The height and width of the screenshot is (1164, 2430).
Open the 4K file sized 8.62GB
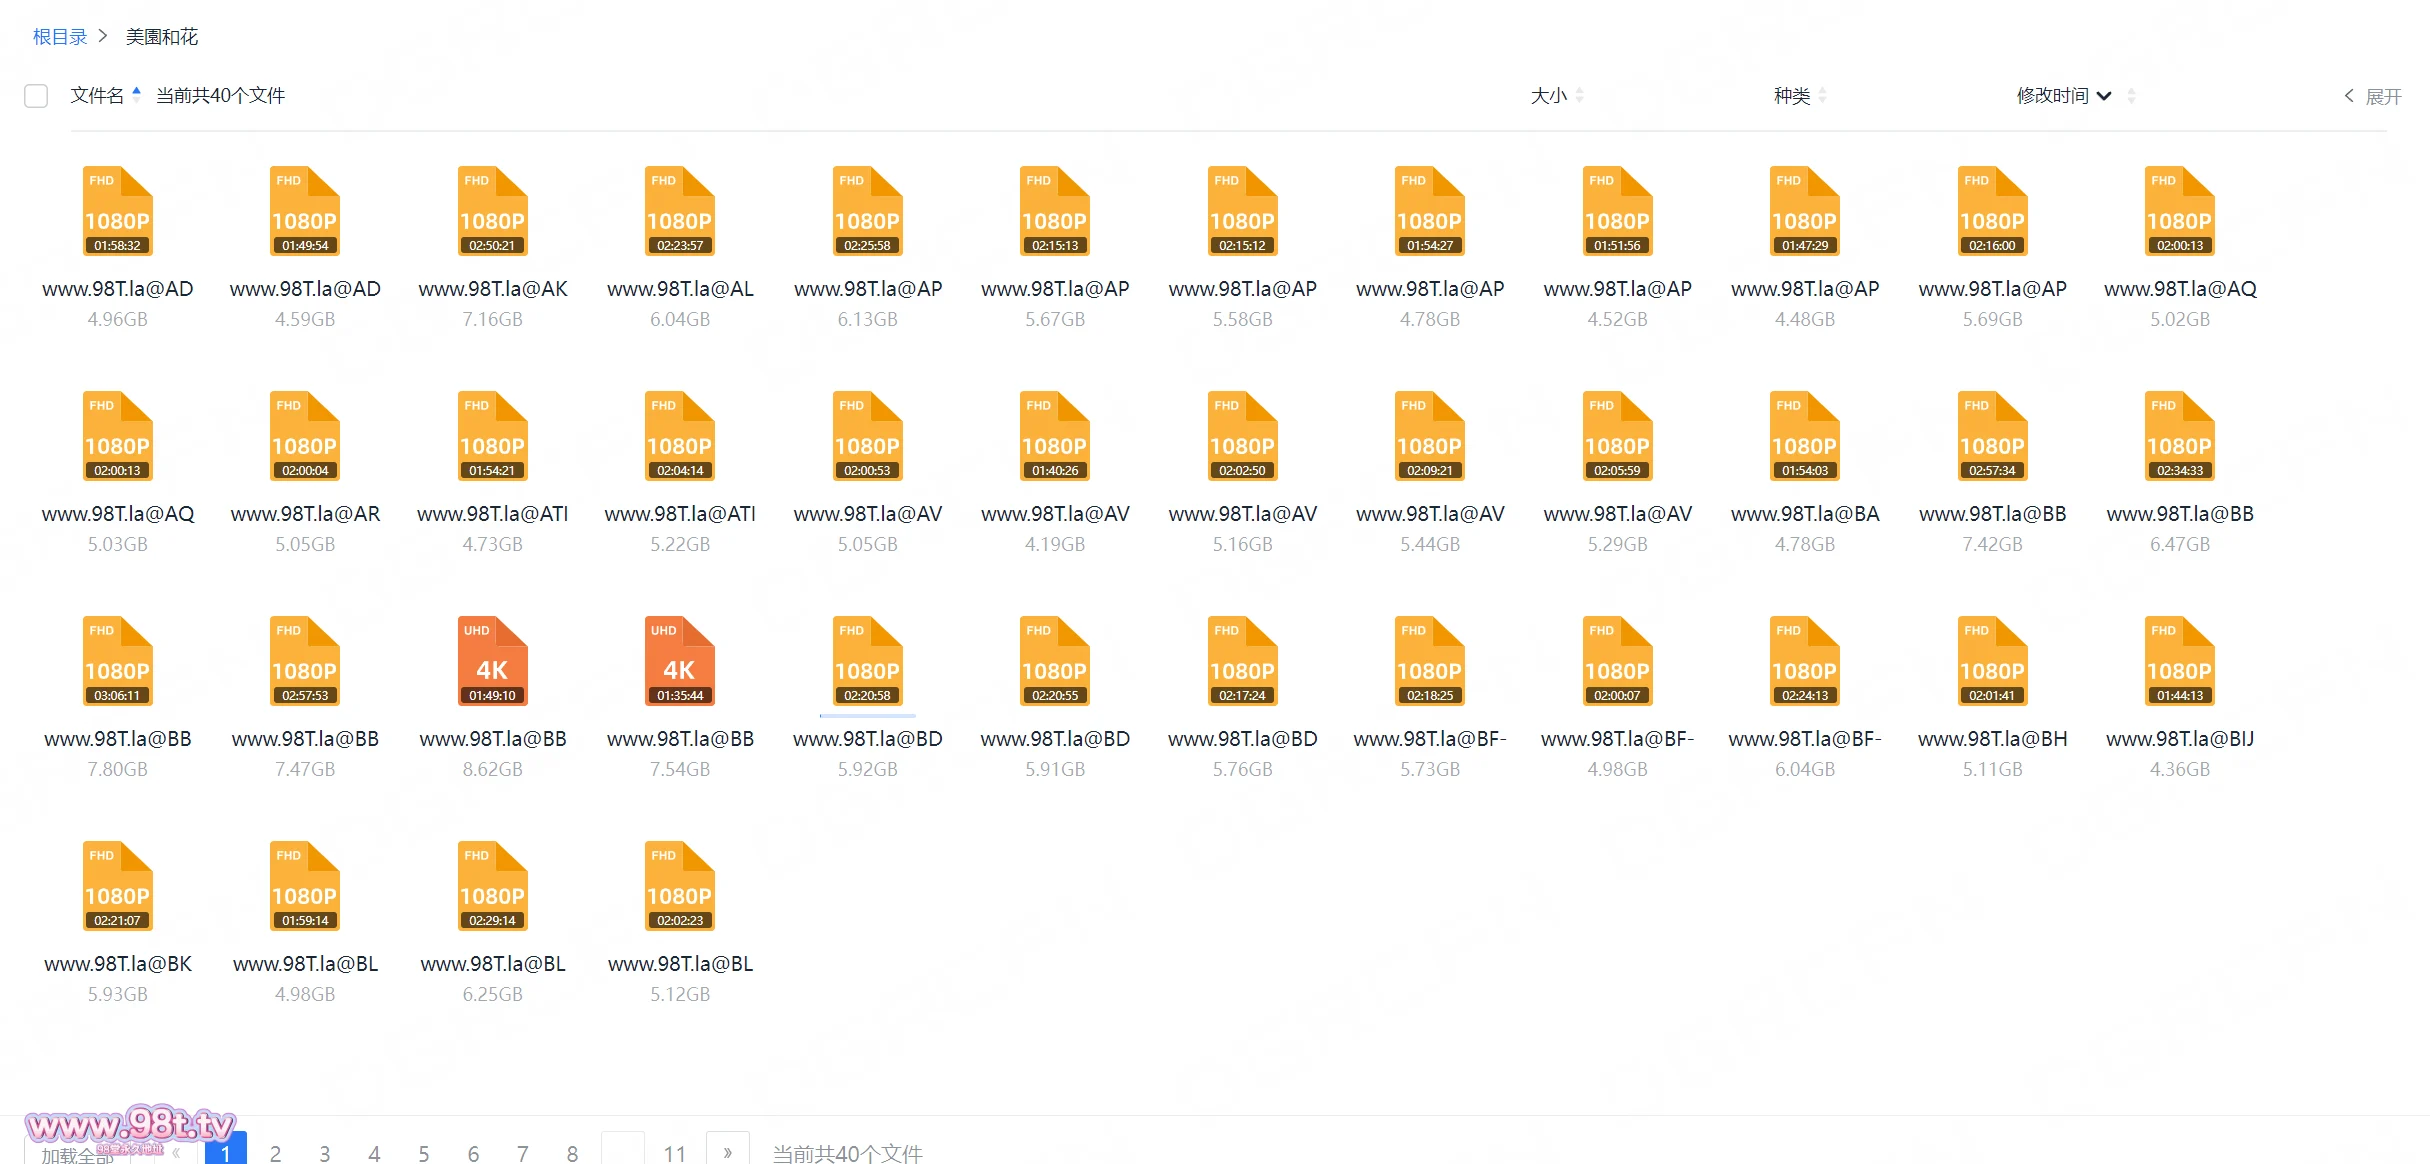pyautogui.click(x=492, y=661)
